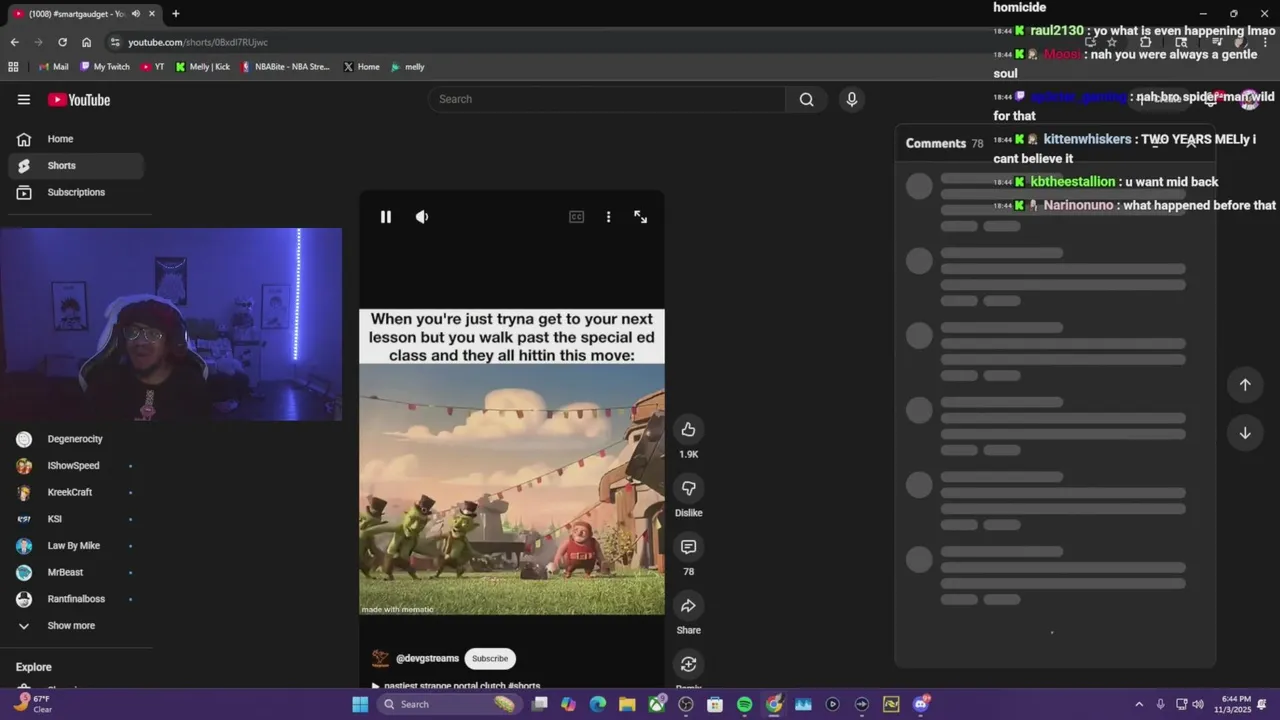
Task: Dislike the Short
Action: coord(688,488)
